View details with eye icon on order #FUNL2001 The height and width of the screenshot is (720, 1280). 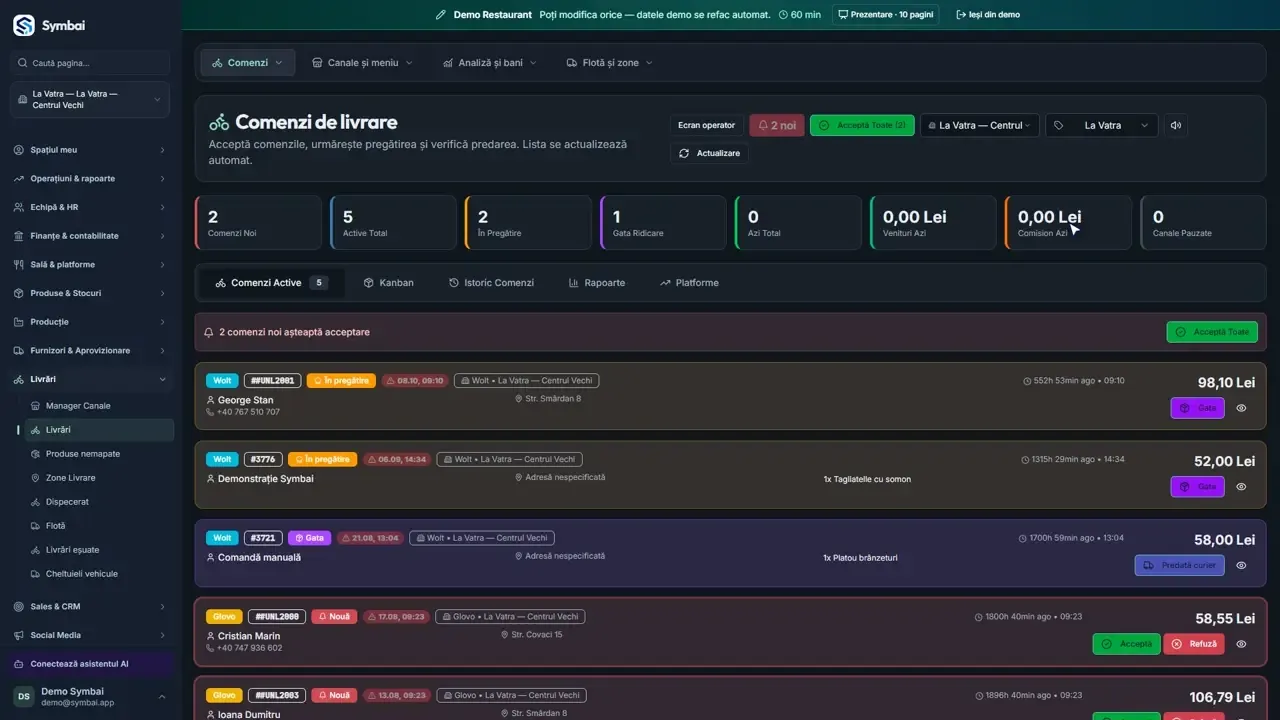[x=1241, y=408]
